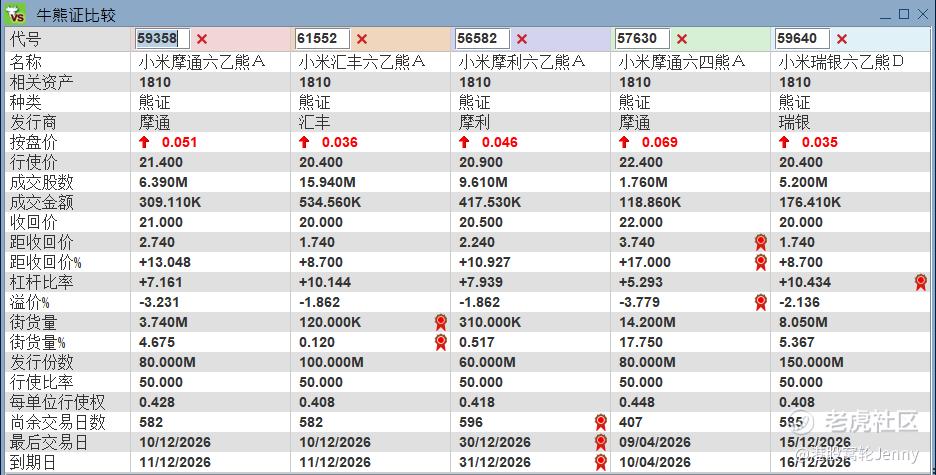This screenshot has width=936, height=475.
Task: Click the entitlement value 0.448
Action: point(636,402)
